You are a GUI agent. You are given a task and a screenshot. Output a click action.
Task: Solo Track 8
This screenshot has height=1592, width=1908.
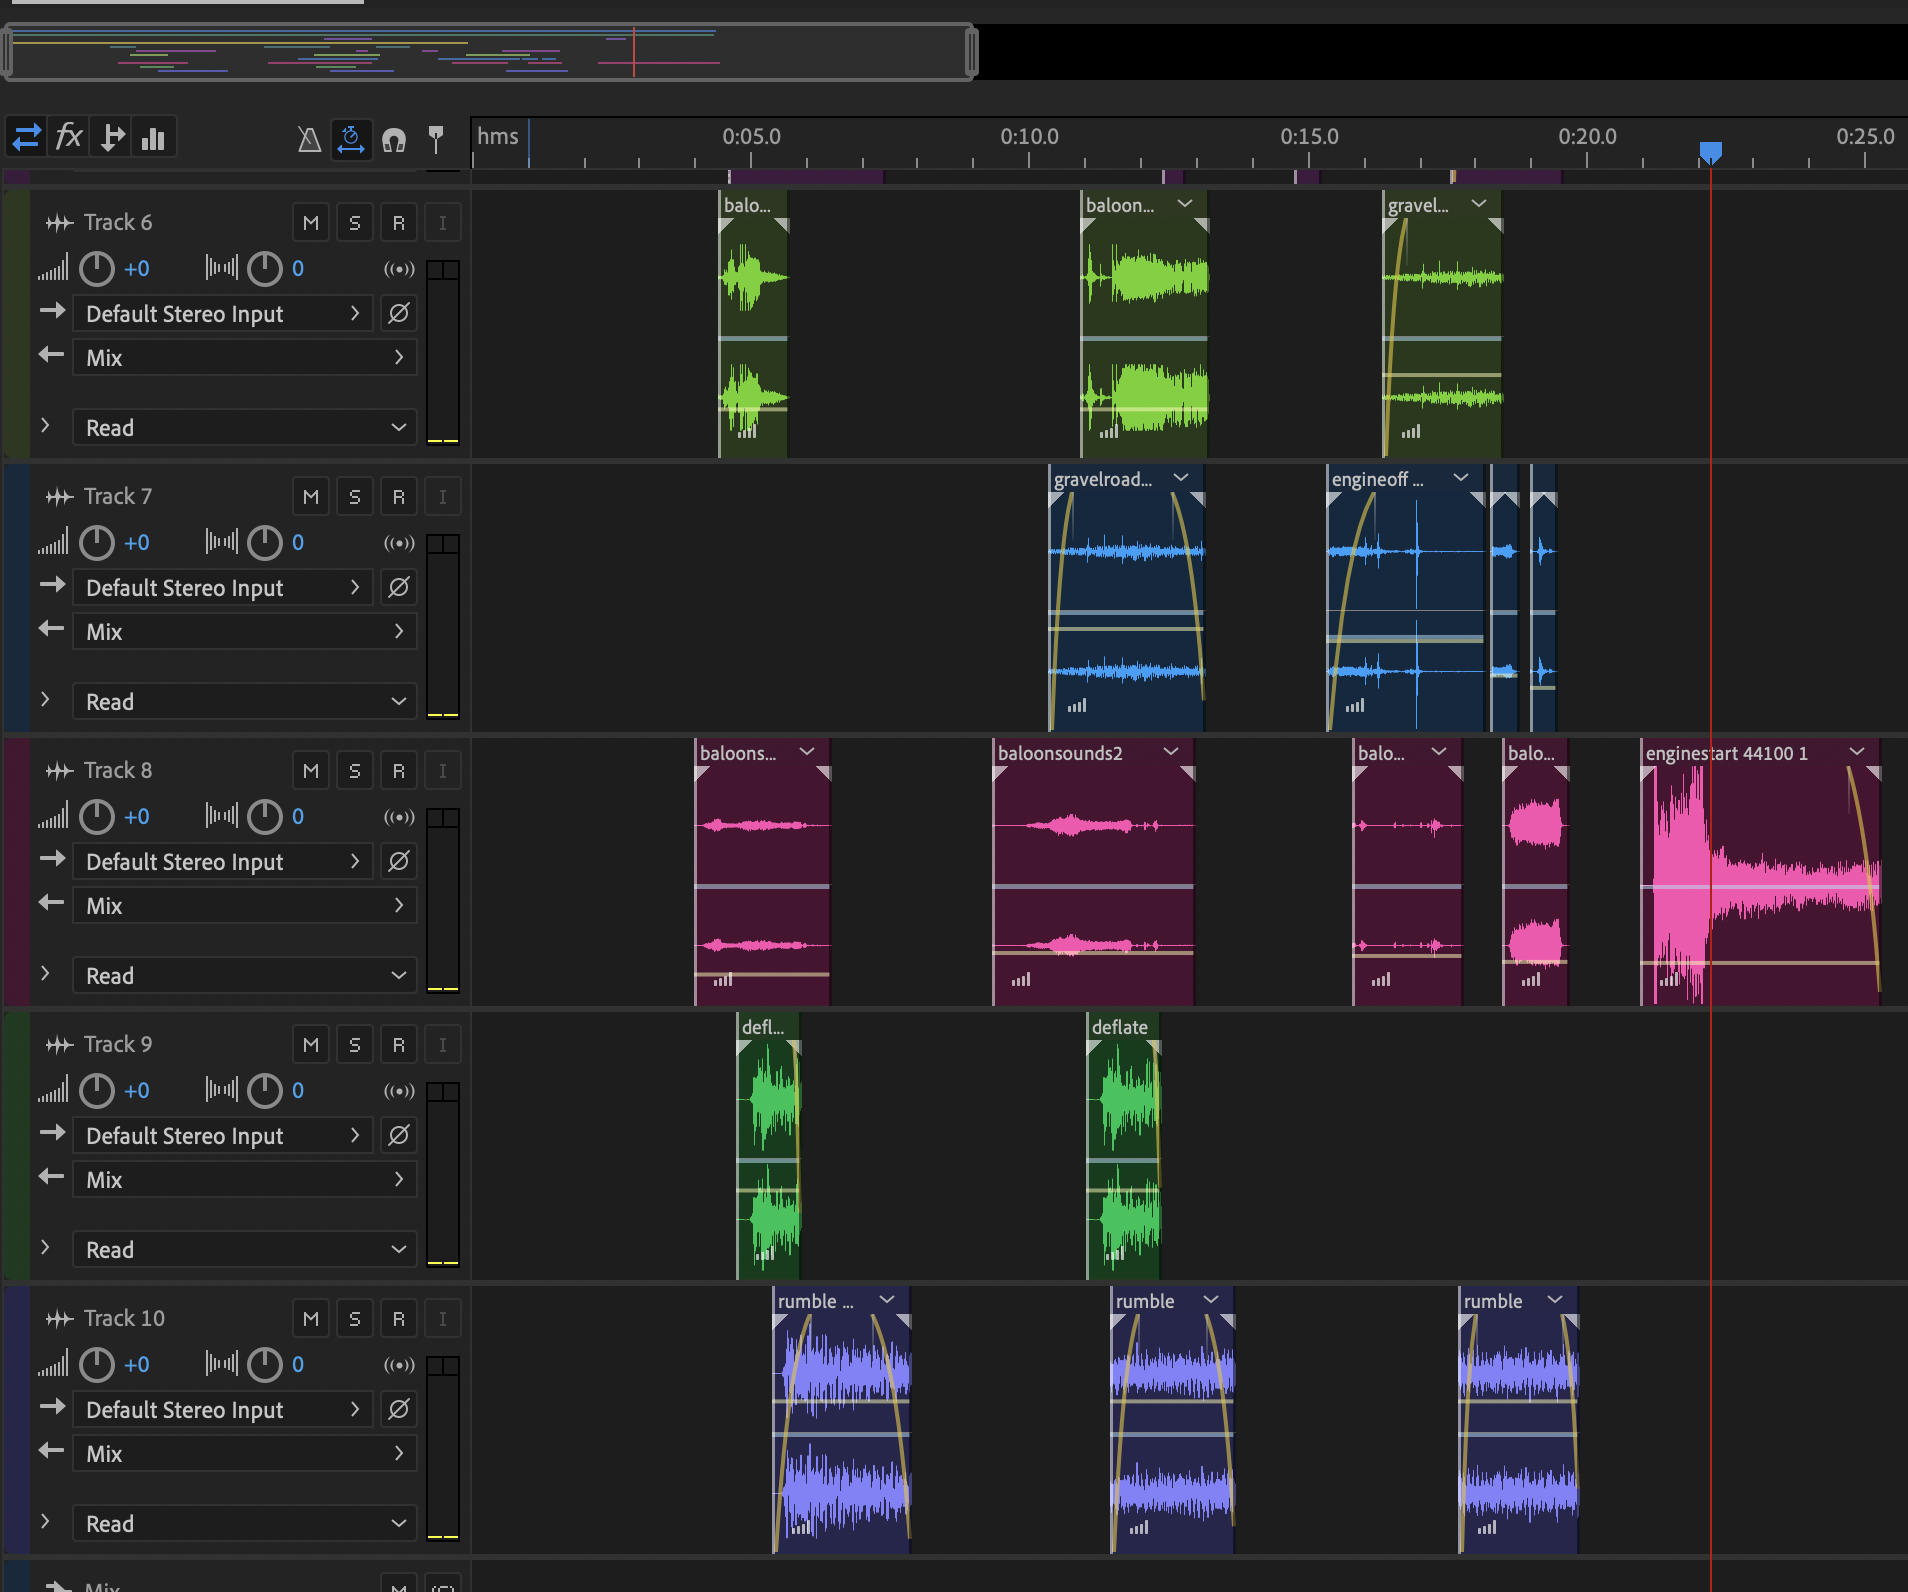click(x=355, y=771)
